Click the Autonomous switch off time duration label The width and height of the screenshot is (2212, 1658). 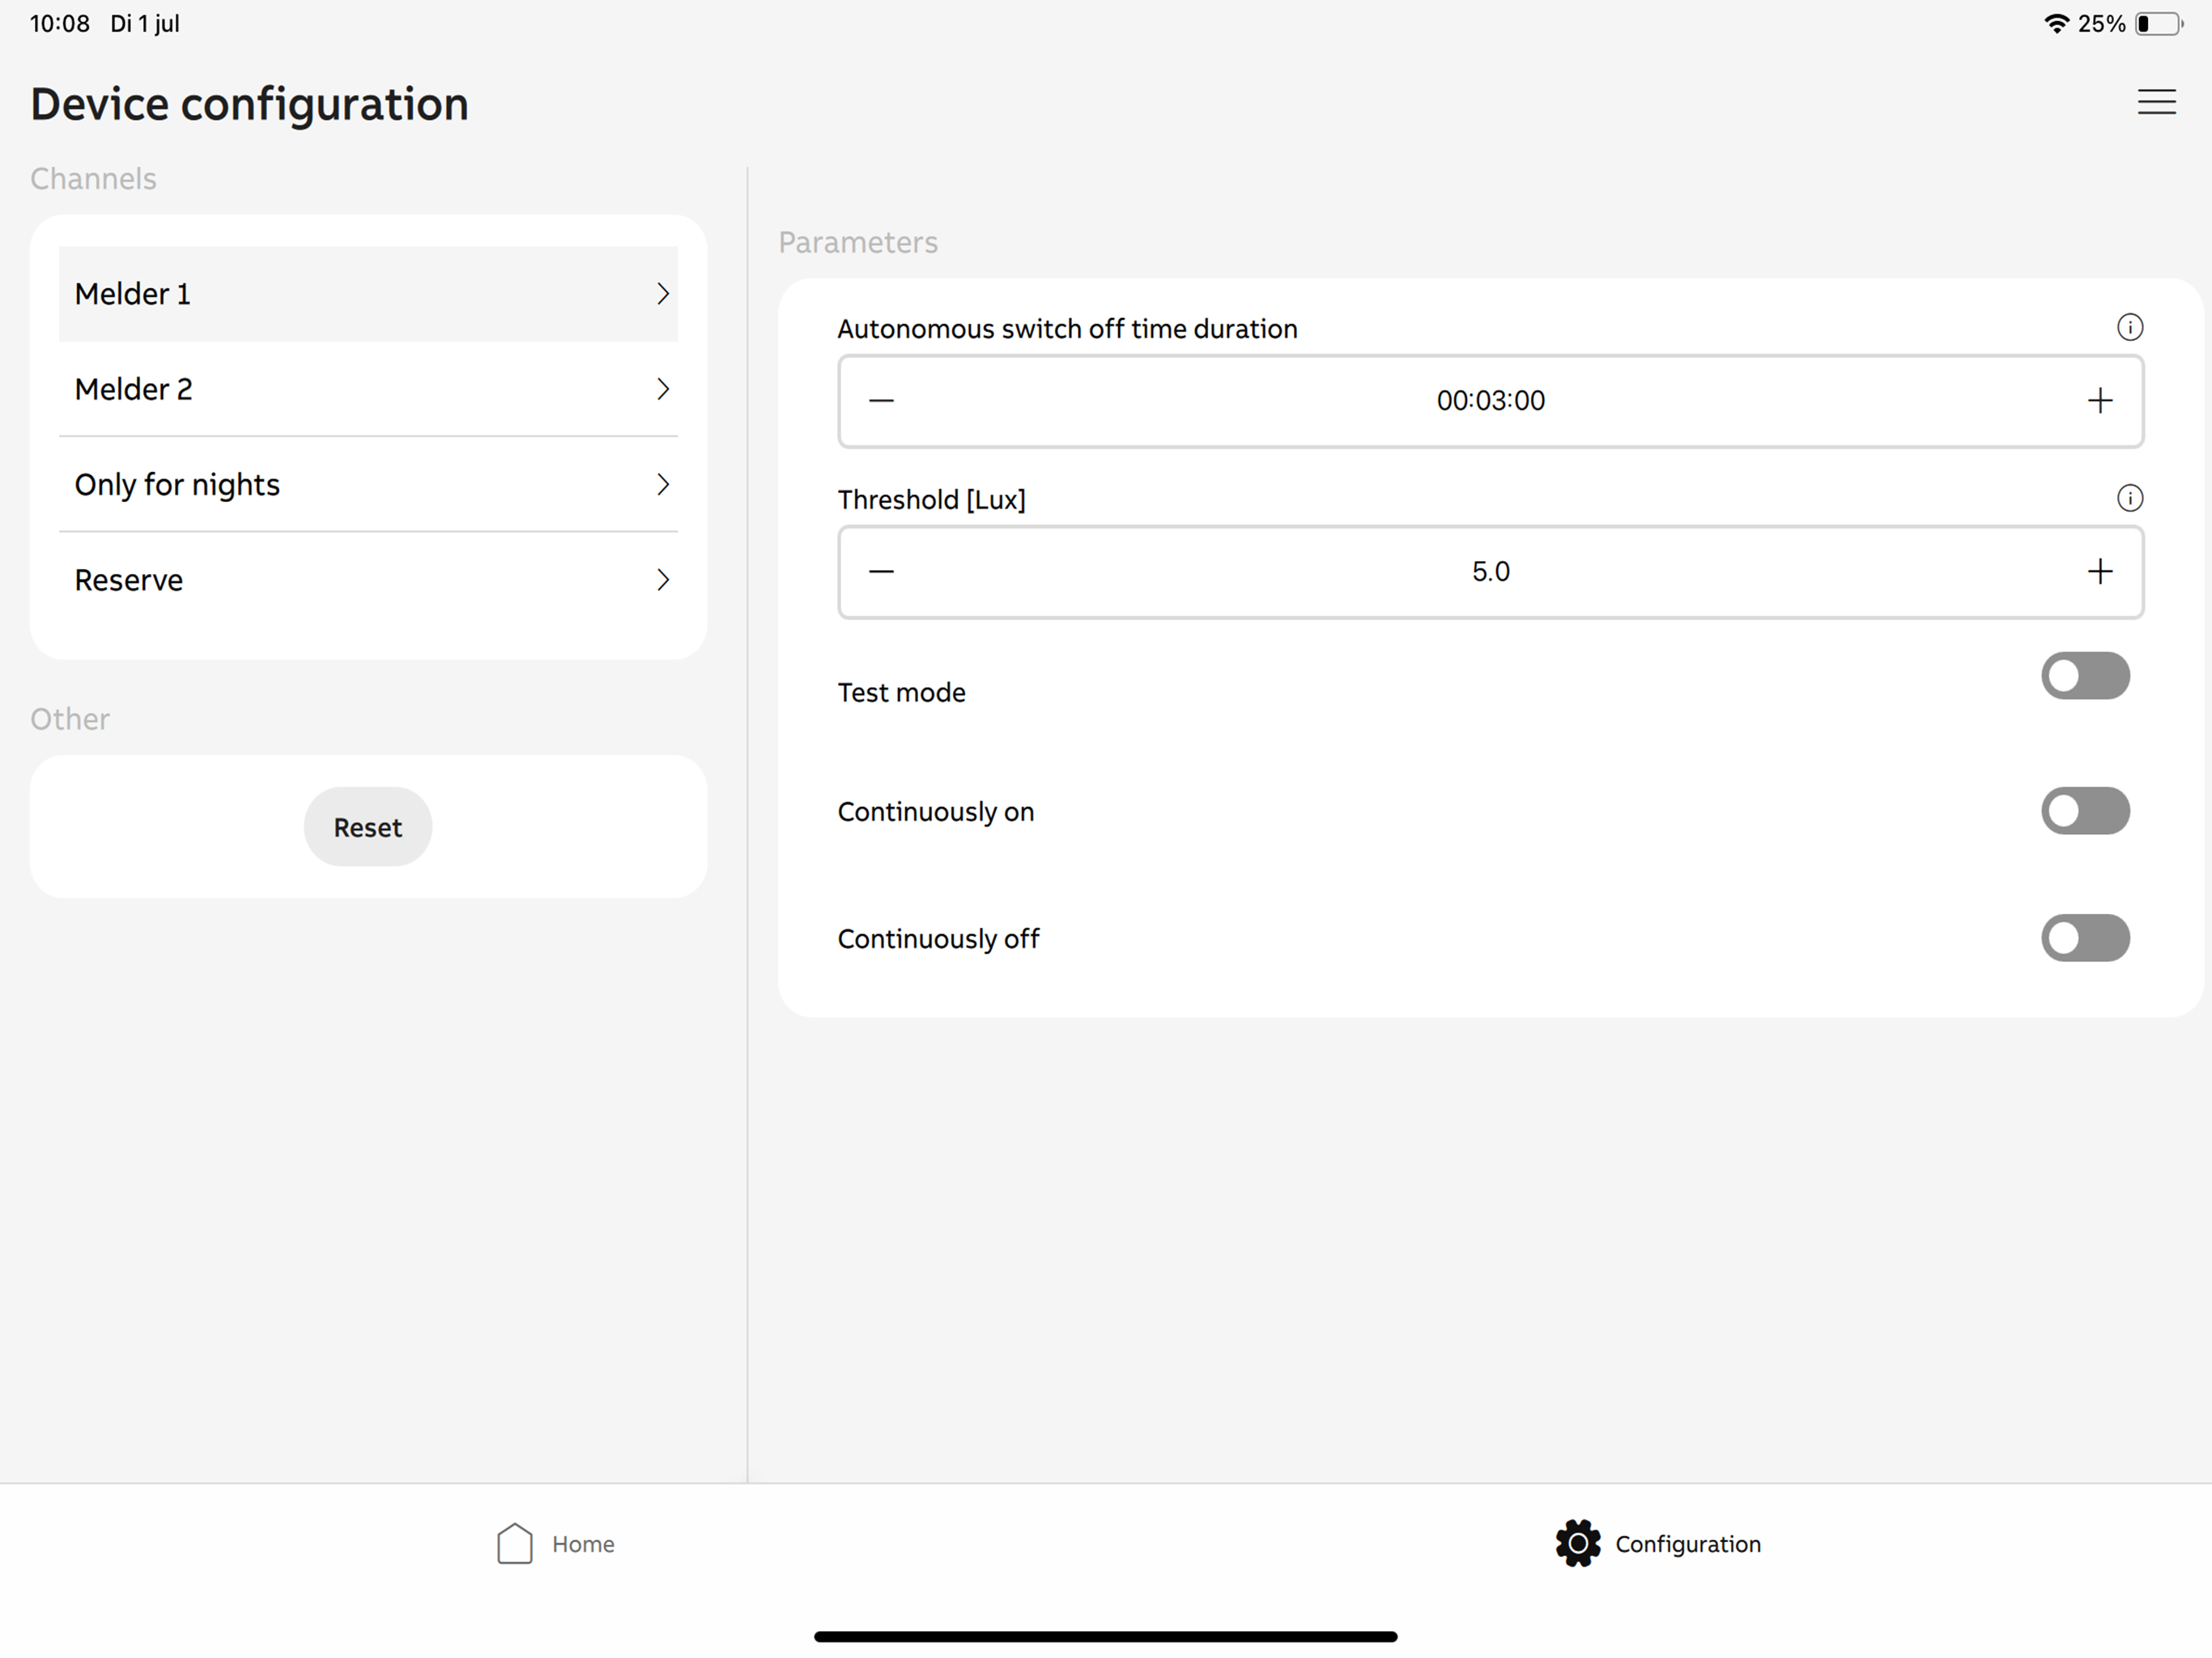tap(1067, 329)
